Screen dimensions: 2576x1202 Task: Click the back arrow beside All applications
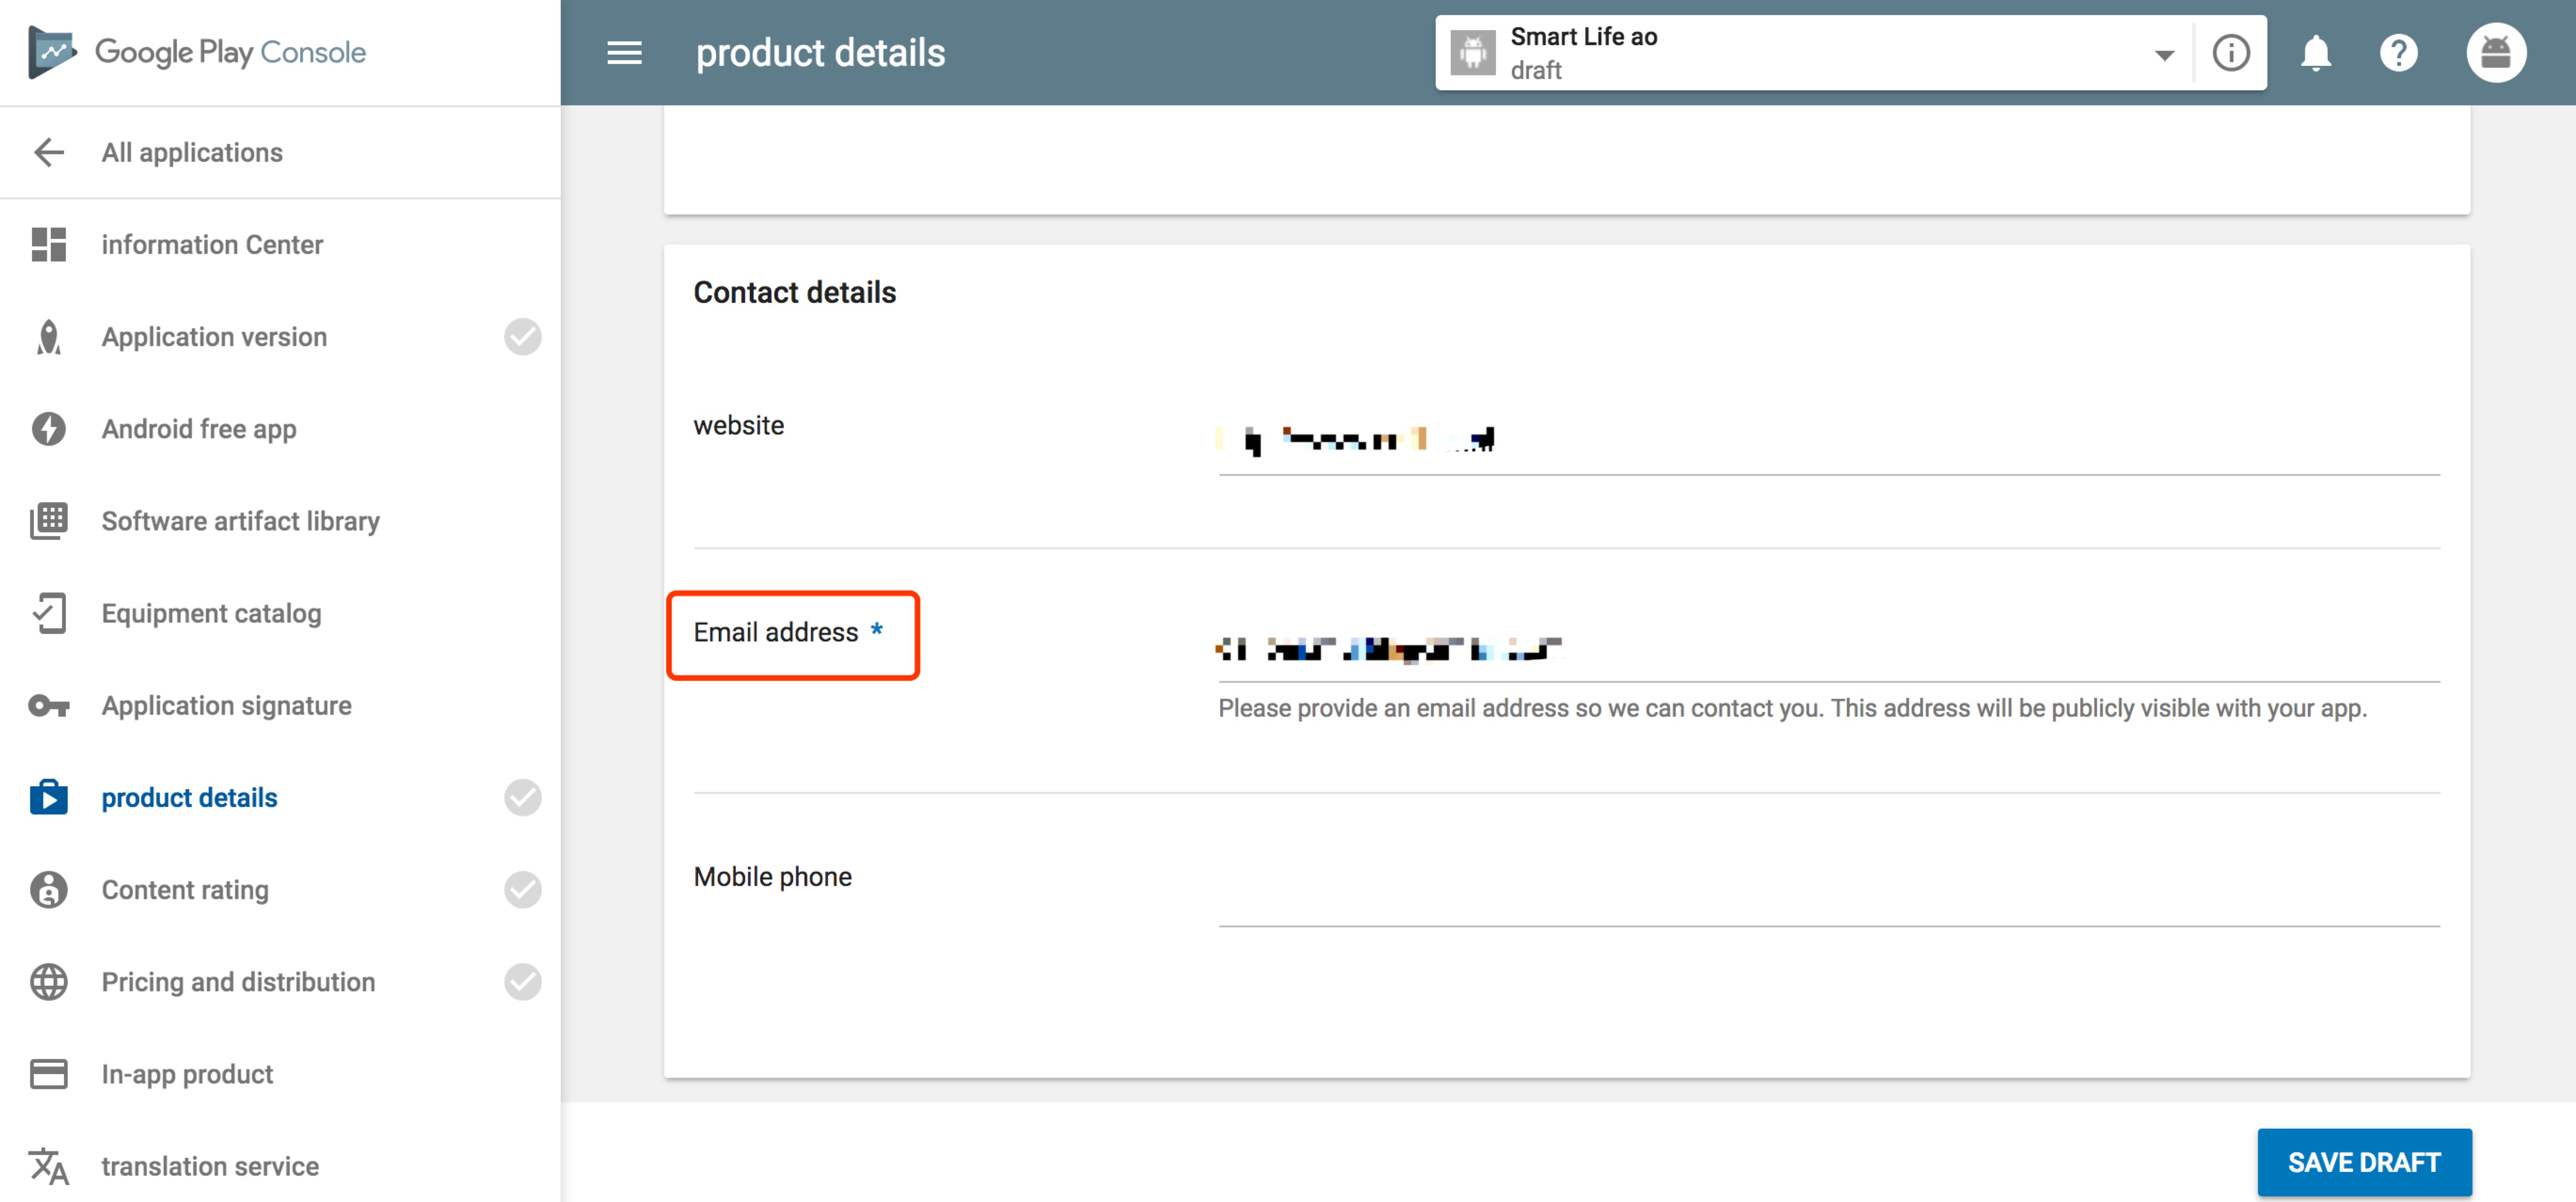[x=49, y=152]
